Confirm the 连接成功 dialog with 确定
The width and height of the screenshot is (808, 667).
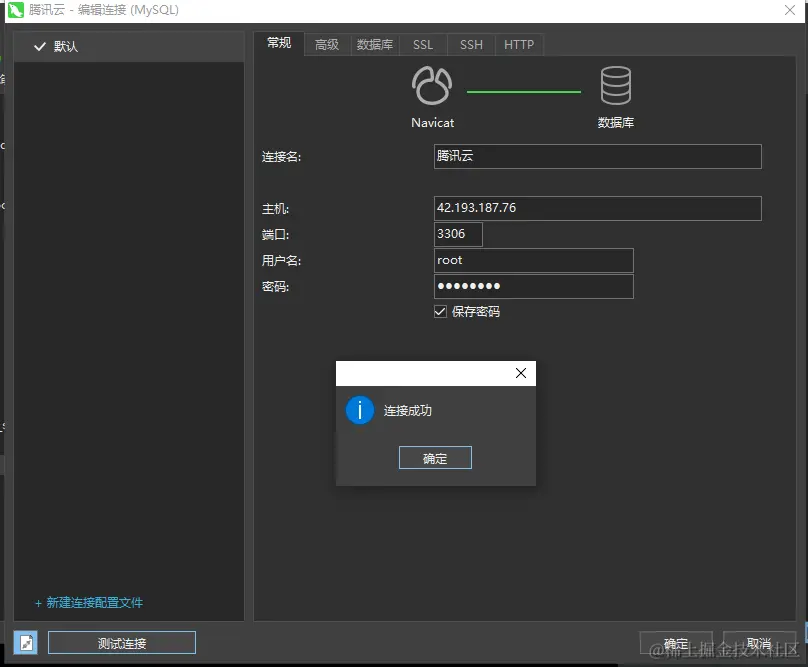(435, 458)
